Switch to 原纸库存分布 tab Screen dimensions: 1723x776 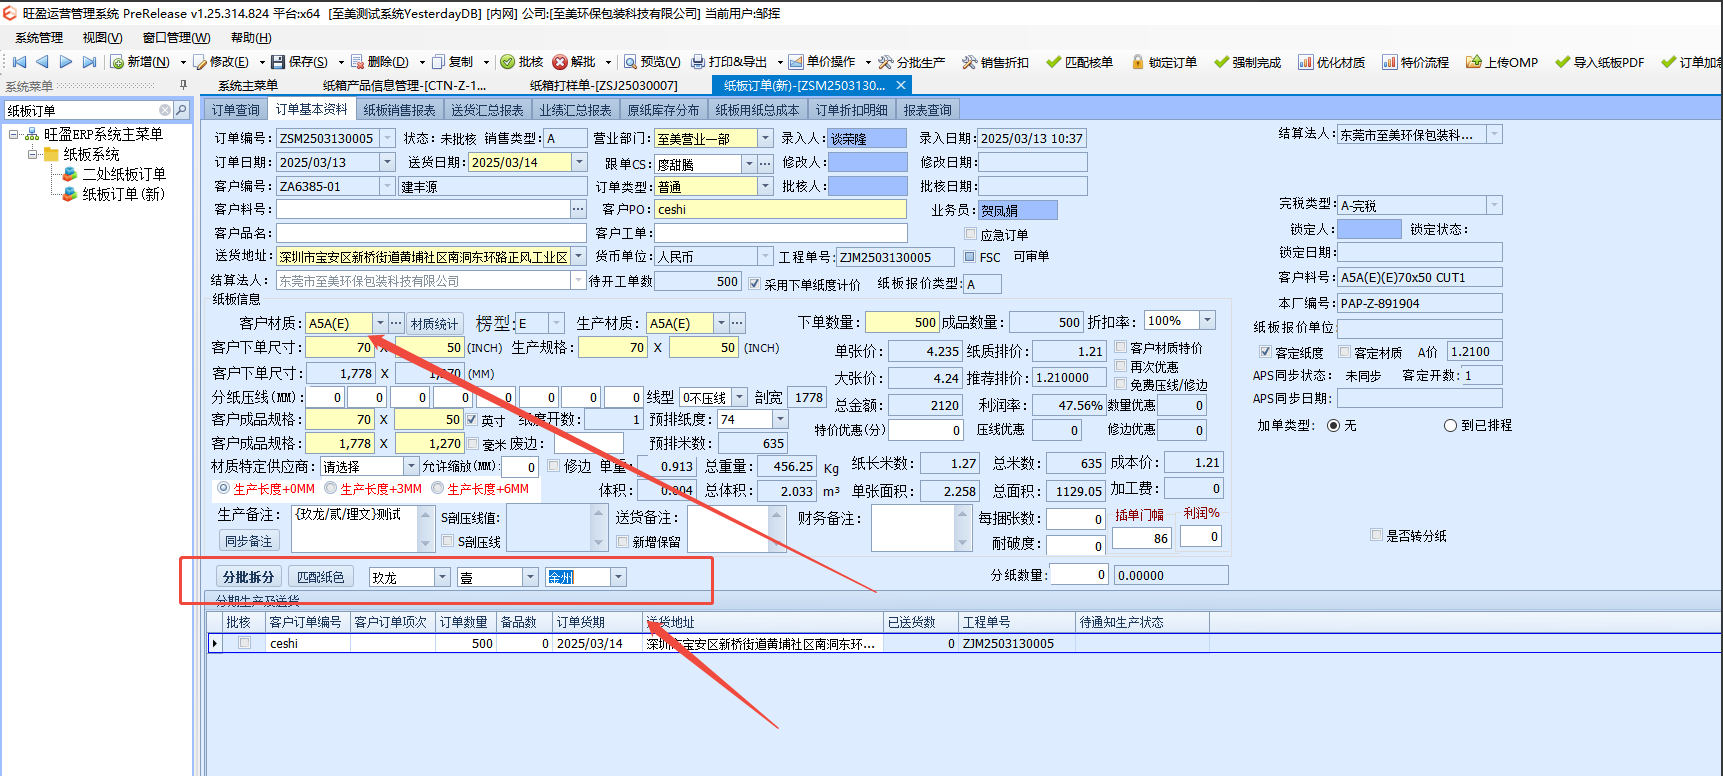click(663, 110)
